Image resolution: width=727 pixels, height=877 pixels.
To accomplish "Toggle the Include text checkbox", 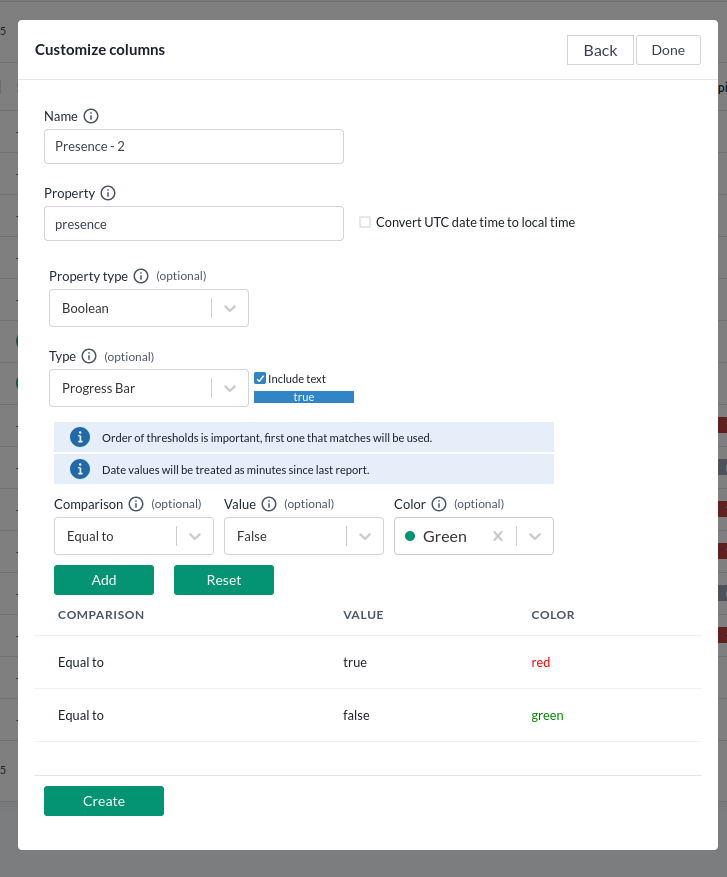I will [260, 379].
